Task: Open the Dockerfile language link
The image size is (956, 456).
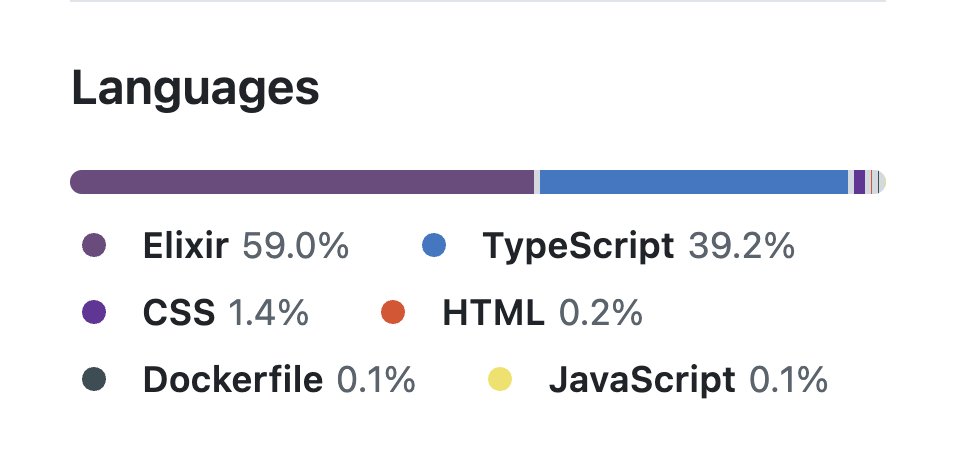Action: click(249, 380)
